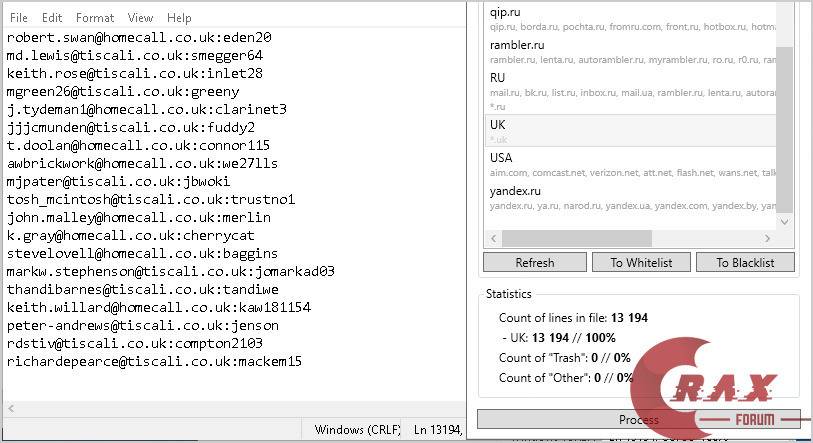813x443 pixels.
Task: Click the domain list's right scroll arrow
Action: [x=768, y=239]
